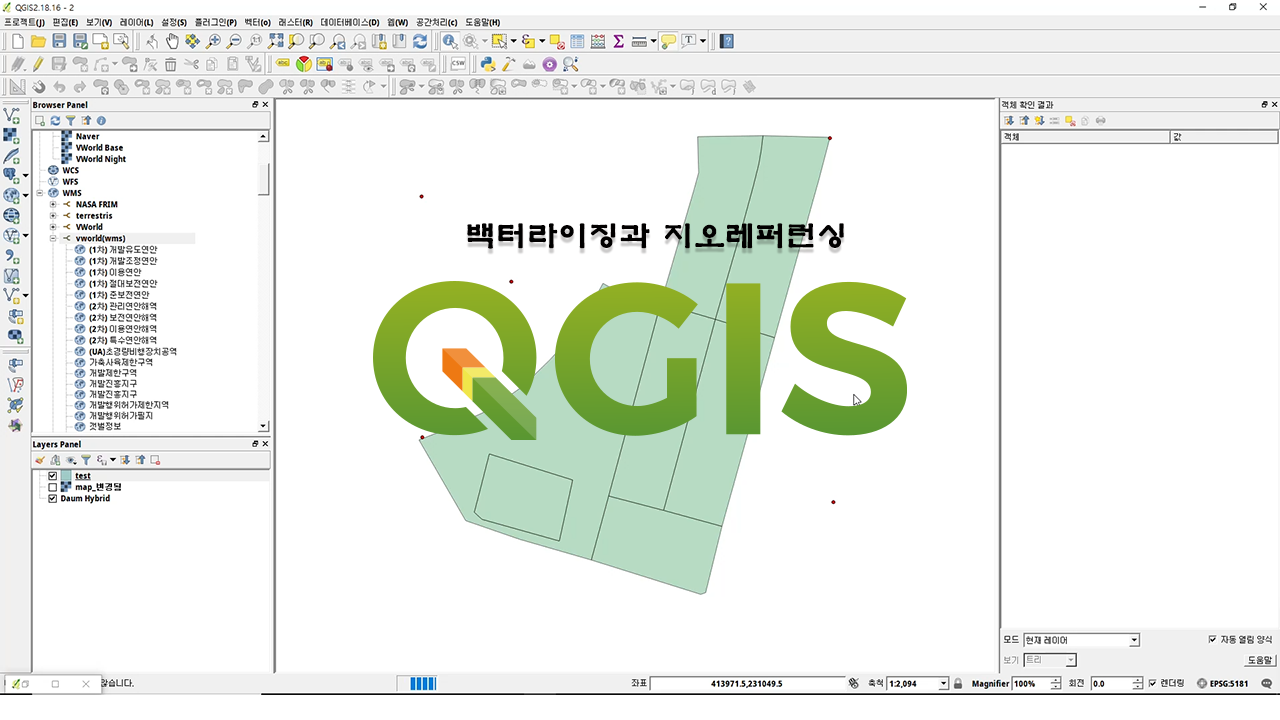Open the 벡터 menu
Screen dimensions: 1280x720
(x=257, y=22)
